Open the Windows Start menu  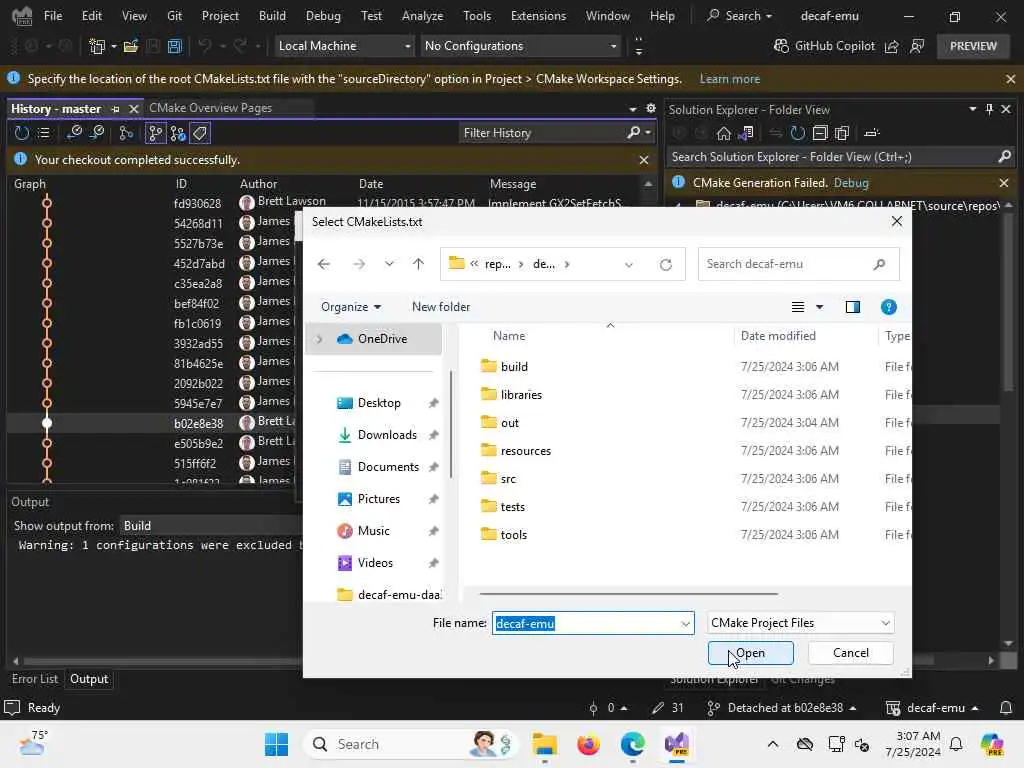click(x=276, y=744)
